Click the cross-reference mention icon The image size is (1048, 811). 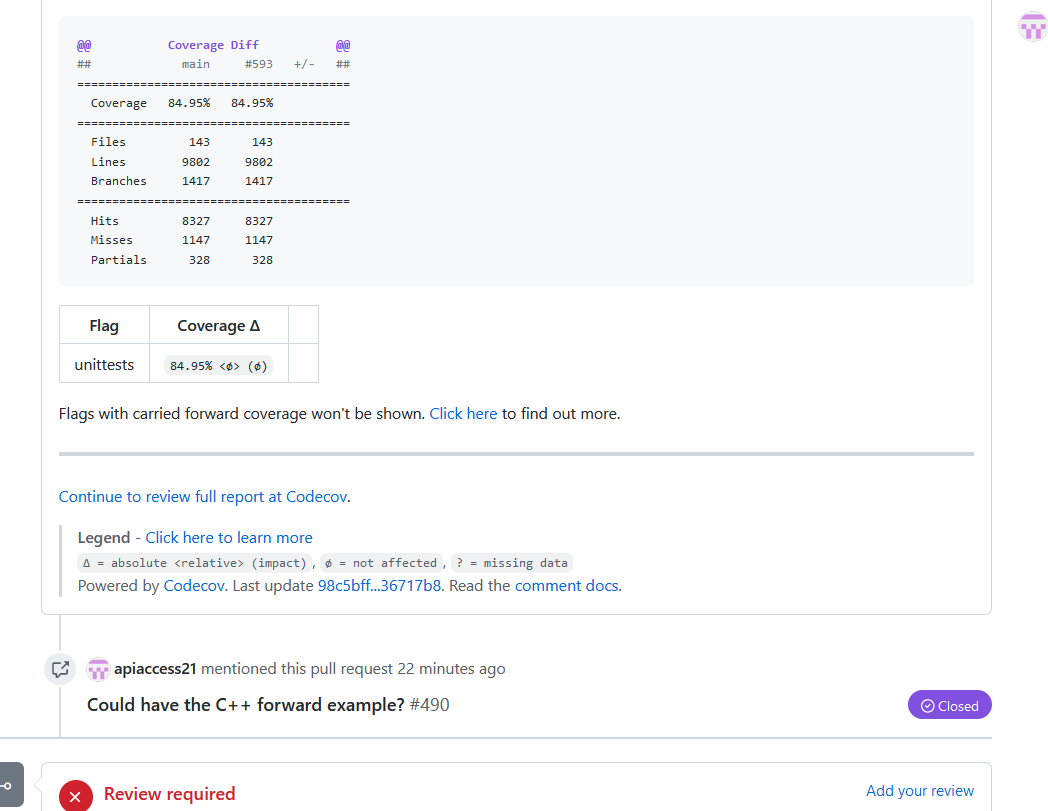(60, 669)
